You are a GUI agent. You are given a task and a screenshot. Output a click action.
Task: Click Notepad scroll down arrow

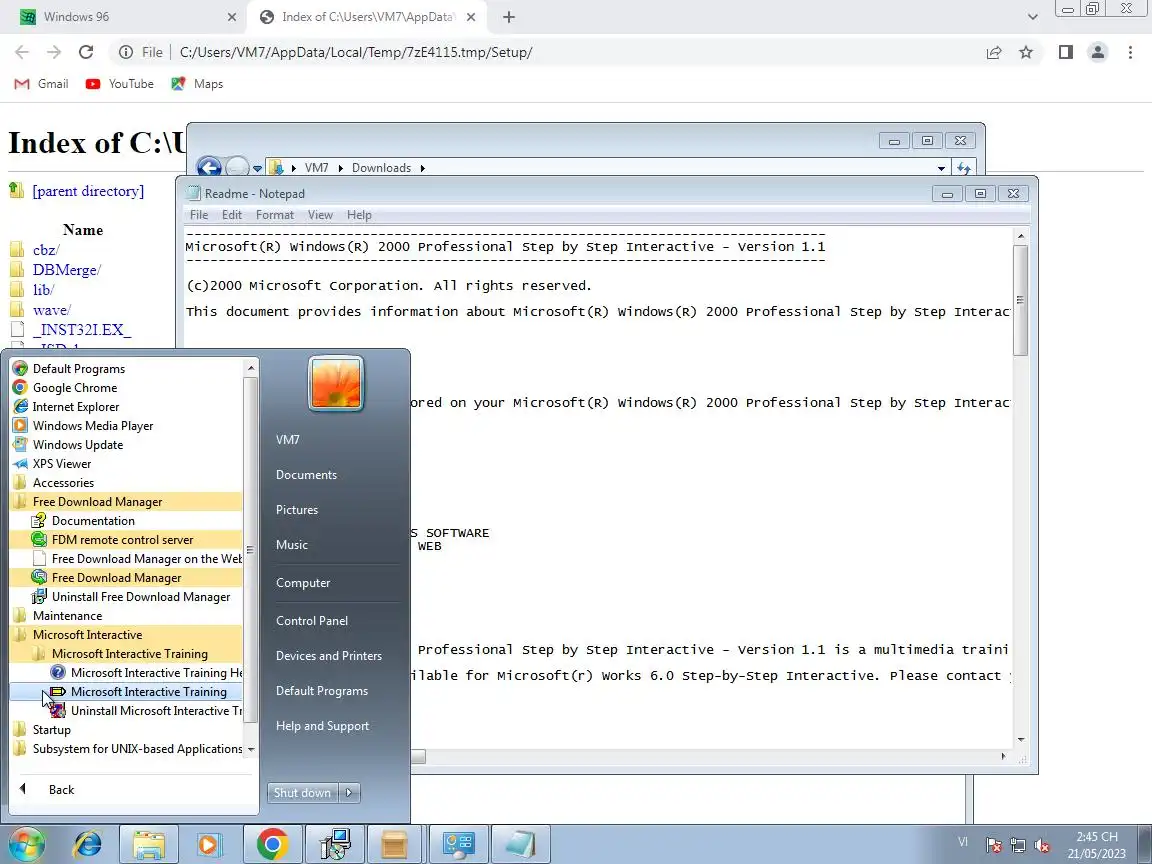[1020, 740]
